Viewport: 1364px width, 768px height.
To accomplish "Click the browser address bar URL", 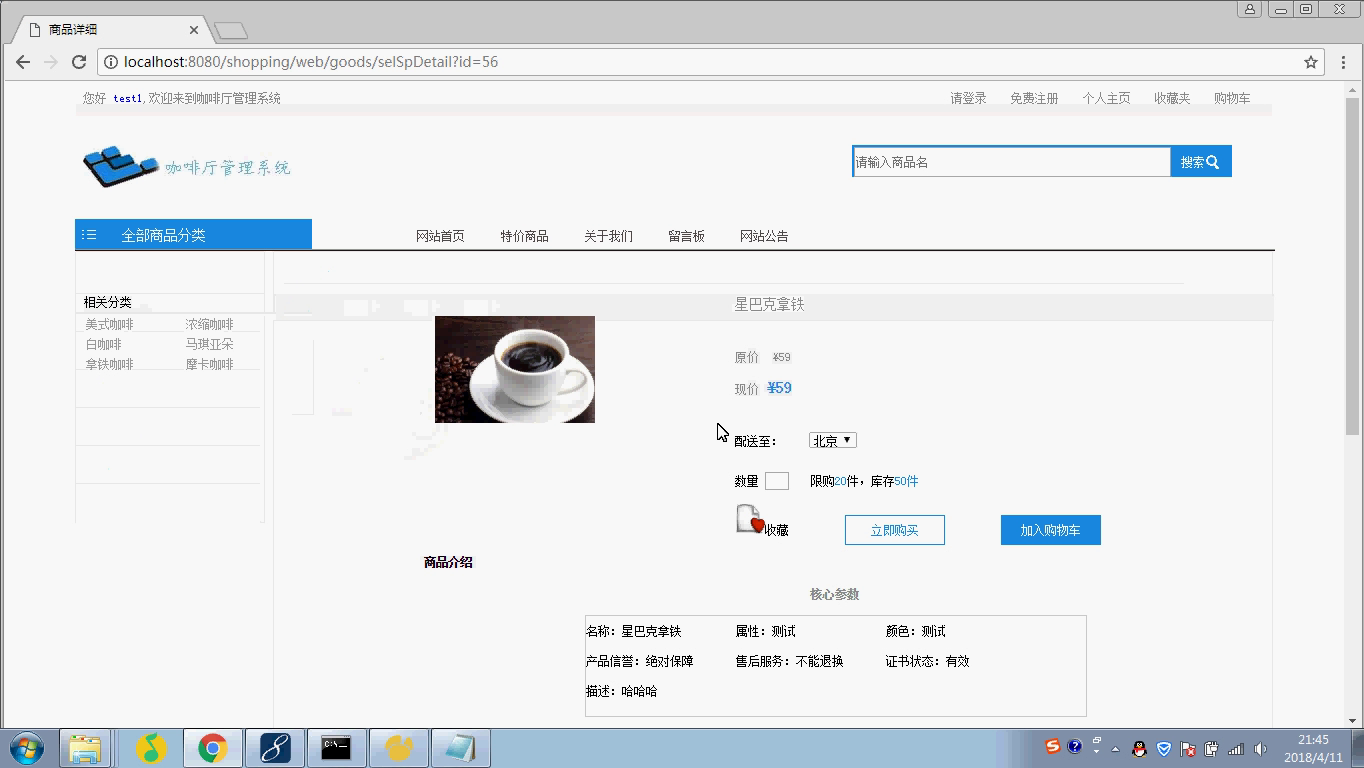I will coord(311,62).
